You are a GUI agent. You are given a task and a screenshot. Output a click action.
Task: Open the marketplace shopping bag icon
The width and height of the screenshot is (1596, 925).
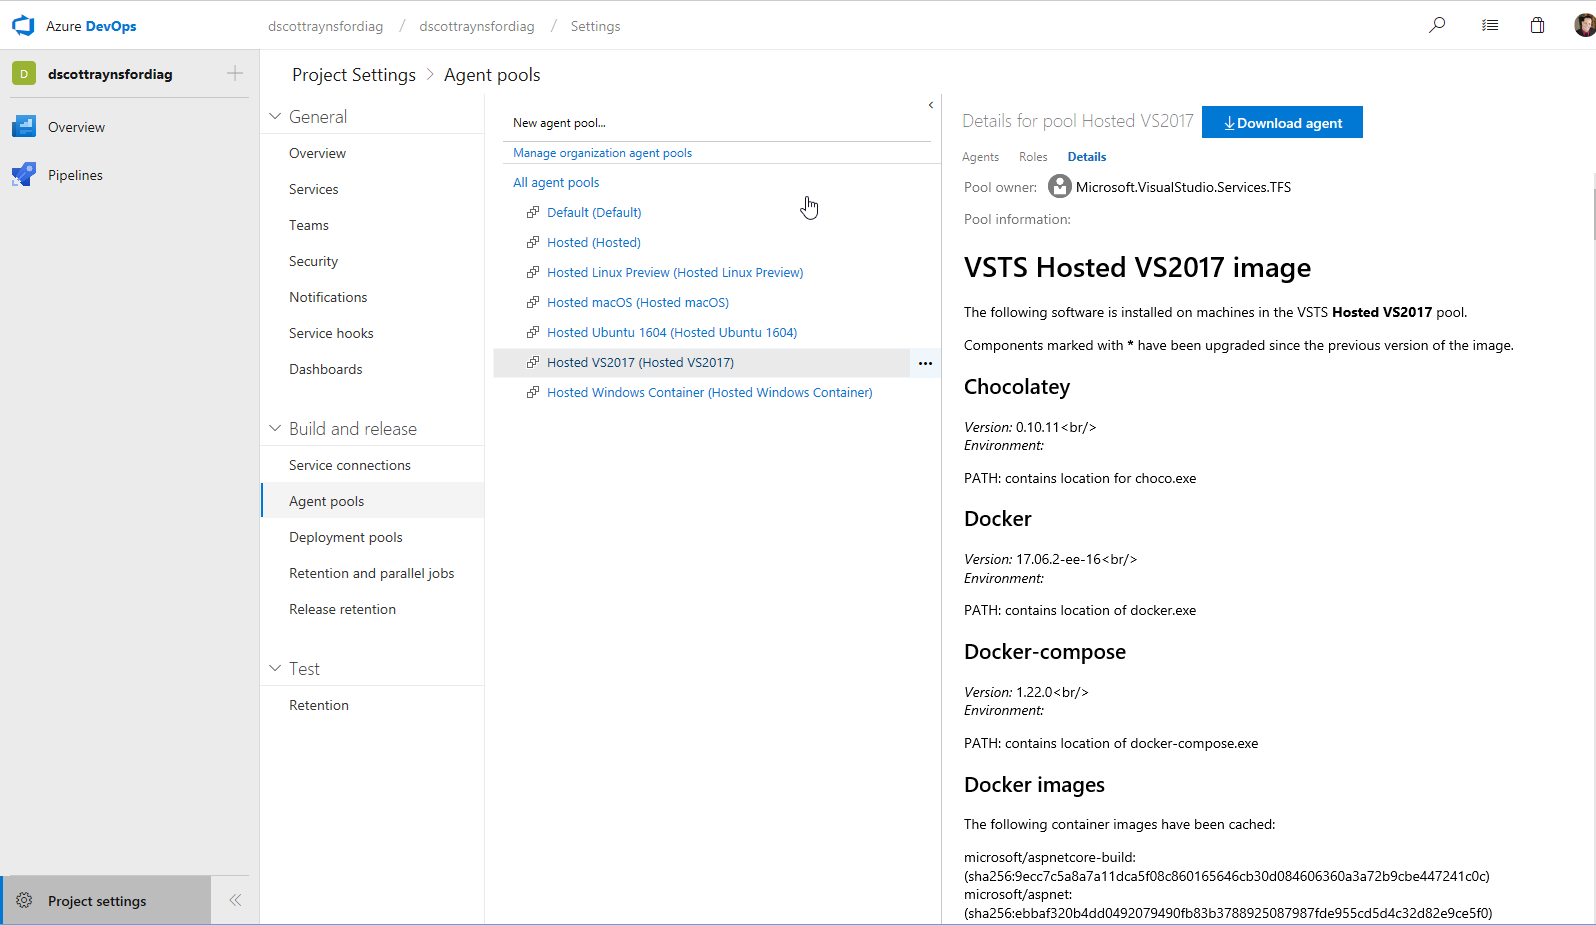click(x=1537, y=25)
